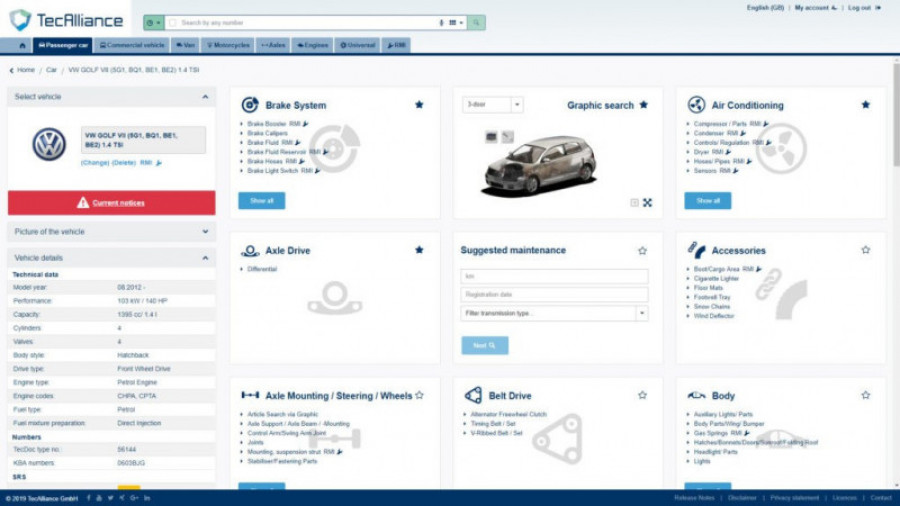Click RMI wrench icon beside vehicle Delete link

click(159, 163)
